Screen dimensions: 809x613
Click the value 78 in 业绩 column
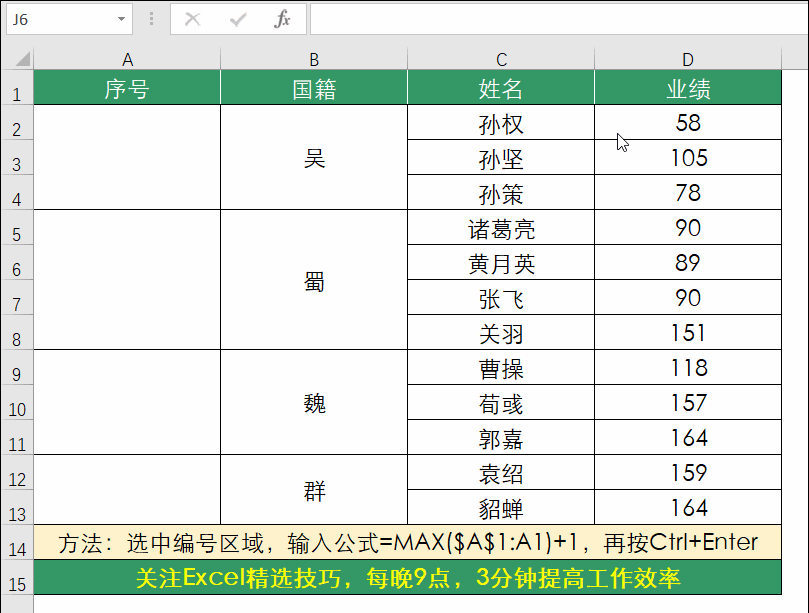pos(688,192)
